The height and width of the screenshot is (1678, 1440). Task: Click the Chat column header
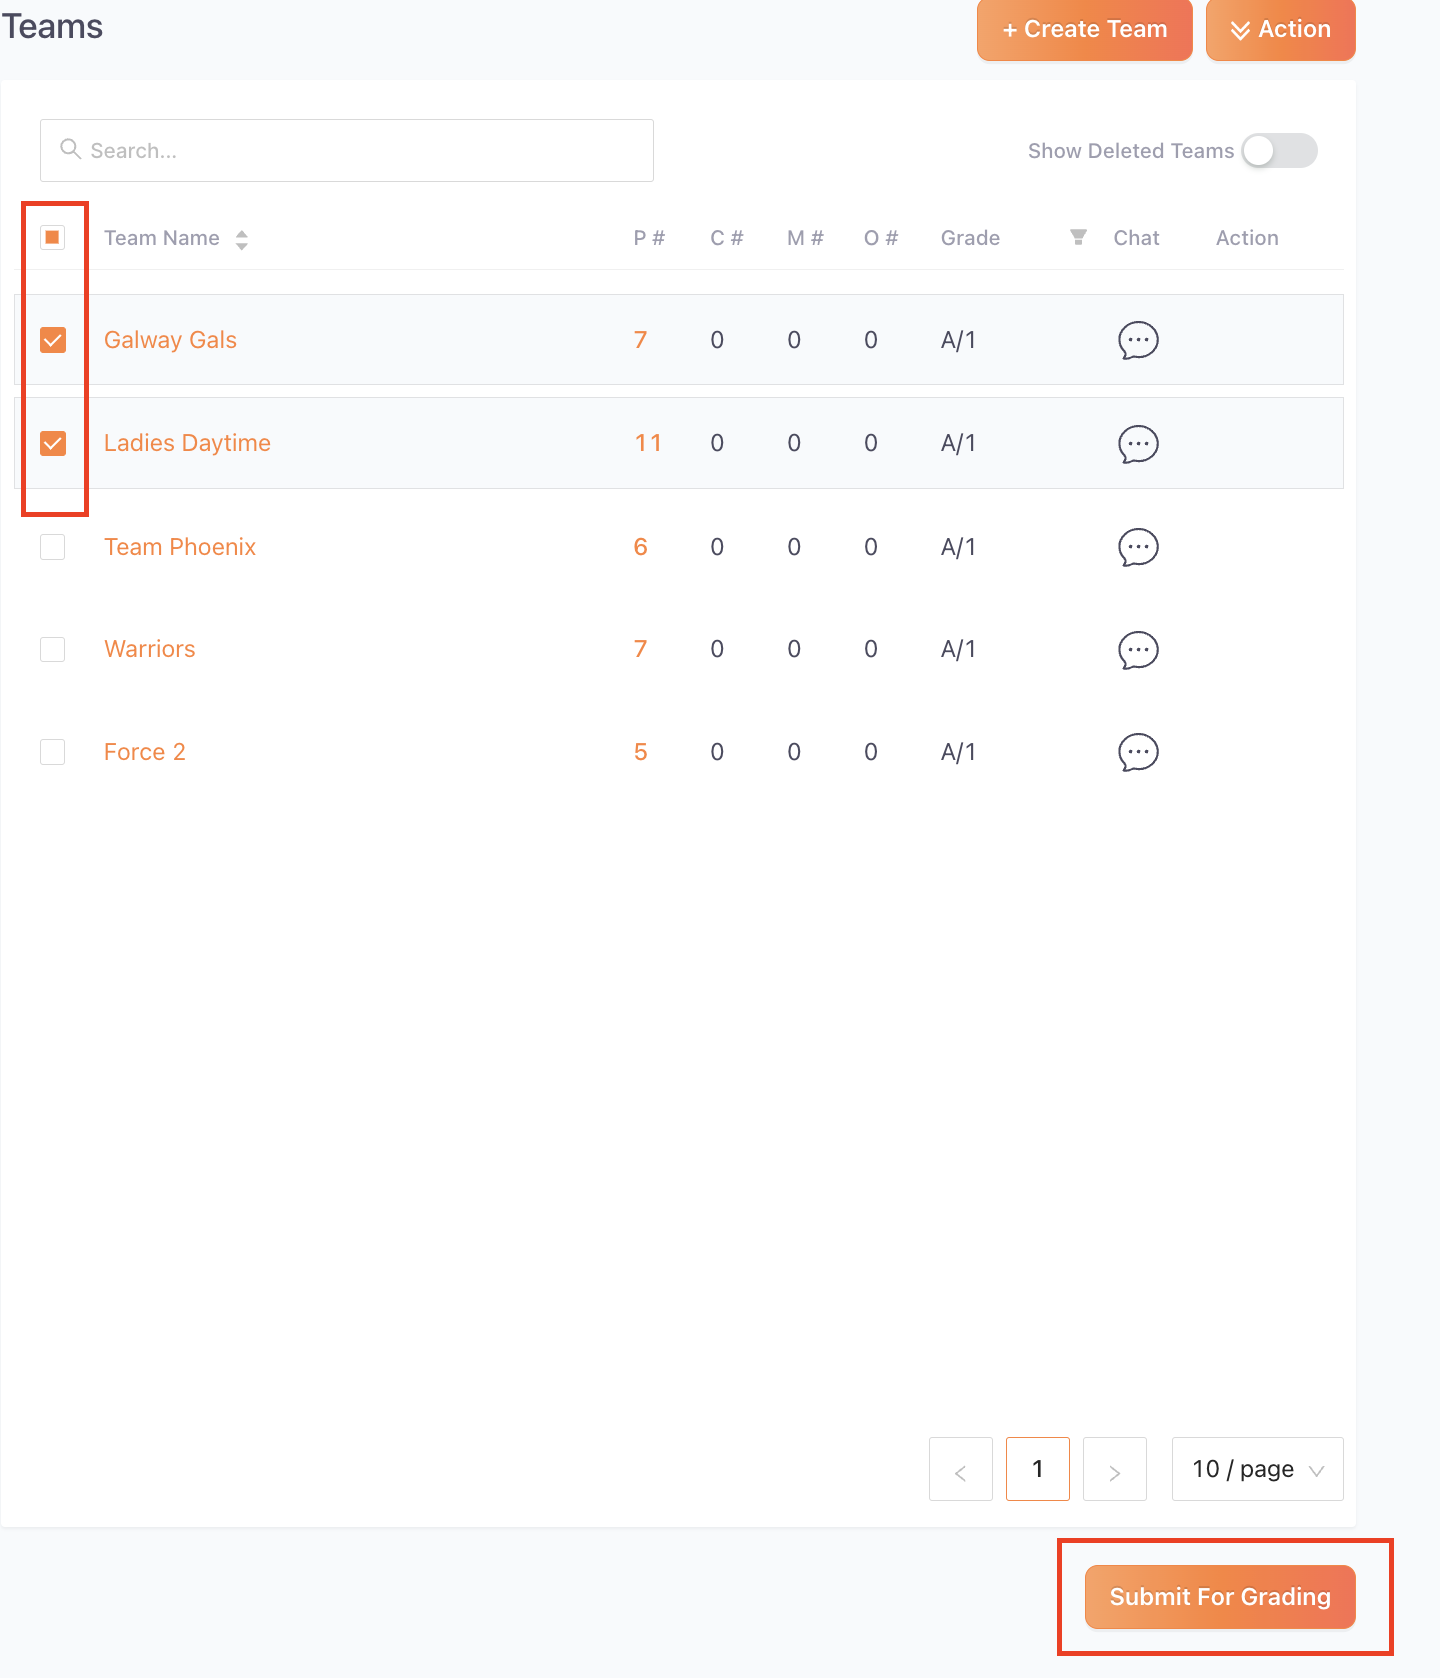point(1137,238)
